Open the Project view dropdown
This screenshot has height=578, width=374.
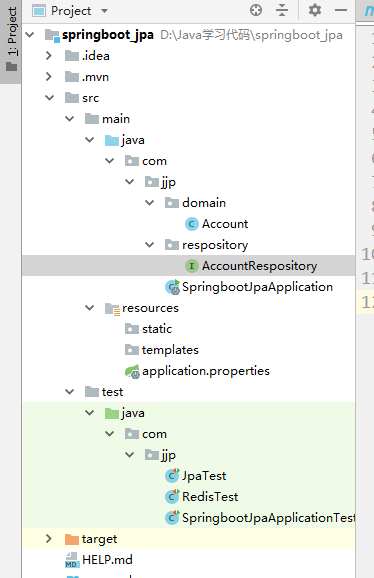tap(105, 11)
